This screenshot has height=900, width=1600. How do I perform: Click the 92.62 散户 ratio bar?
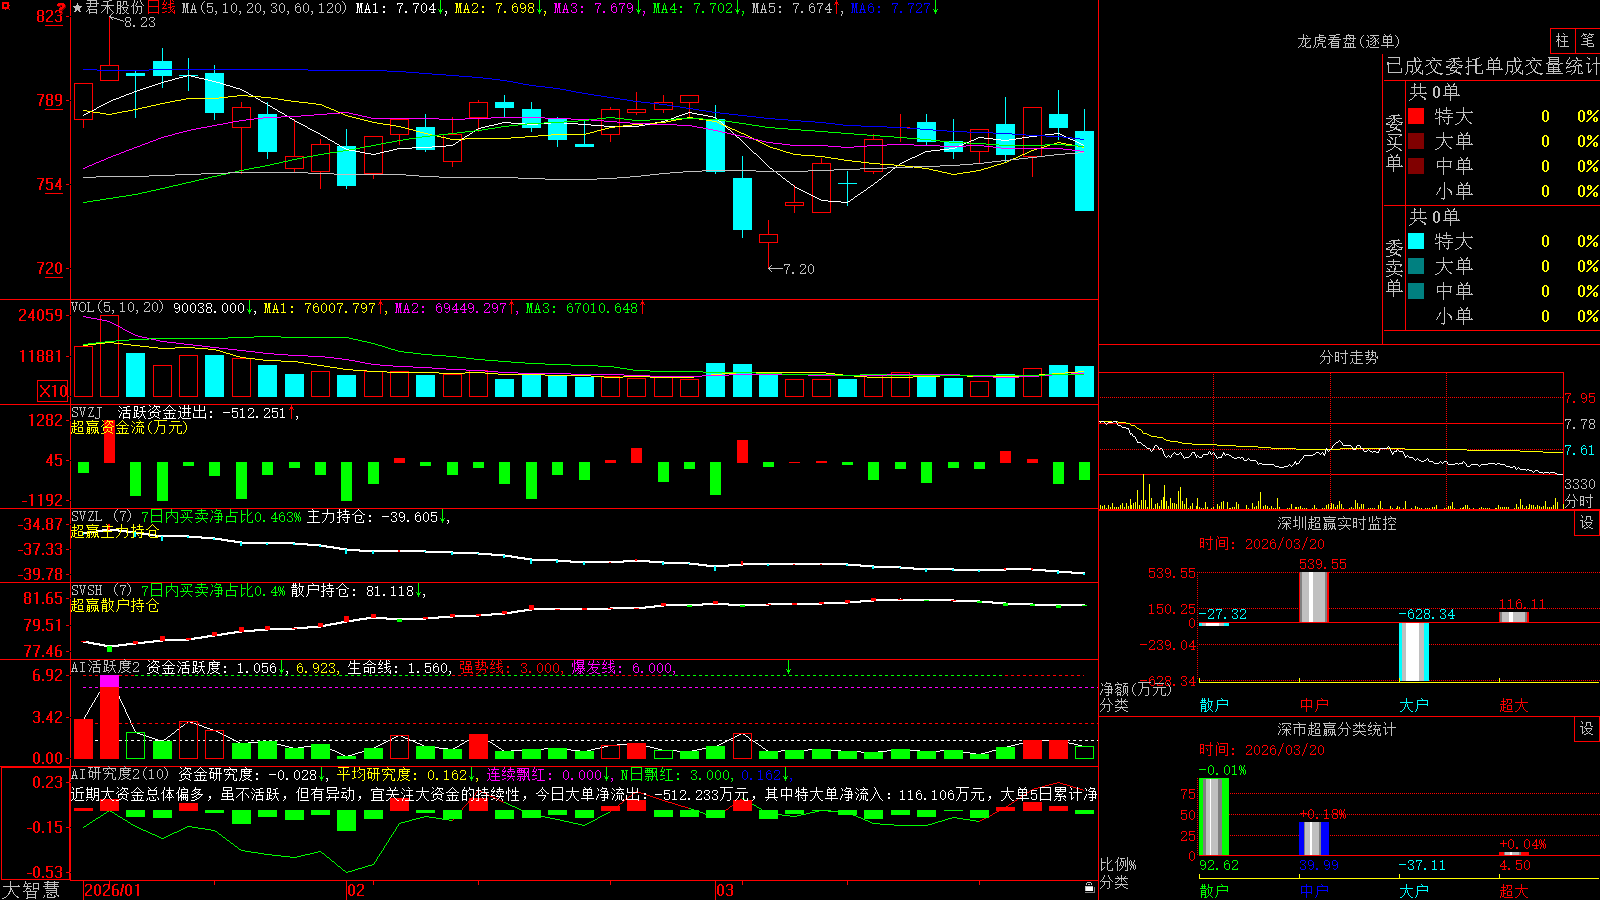point(1214,817)
